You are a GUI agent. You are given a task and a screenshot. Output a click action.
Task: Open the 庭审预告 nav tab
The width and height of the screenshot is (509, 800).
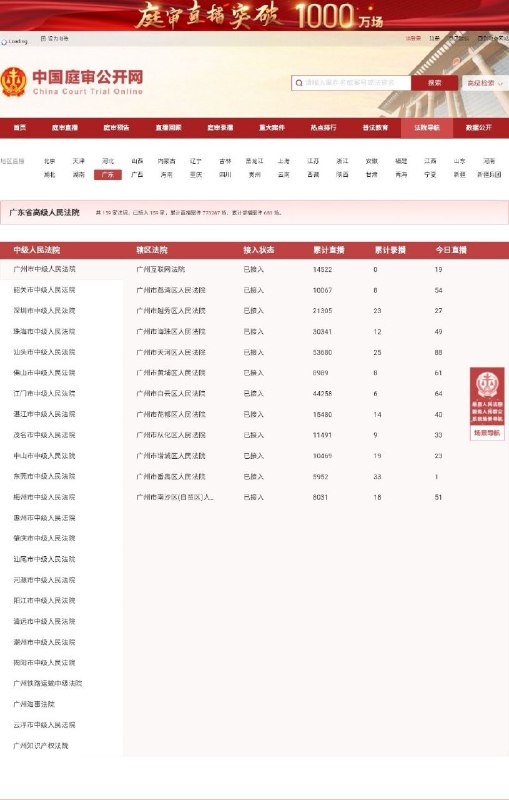point(116,128)
